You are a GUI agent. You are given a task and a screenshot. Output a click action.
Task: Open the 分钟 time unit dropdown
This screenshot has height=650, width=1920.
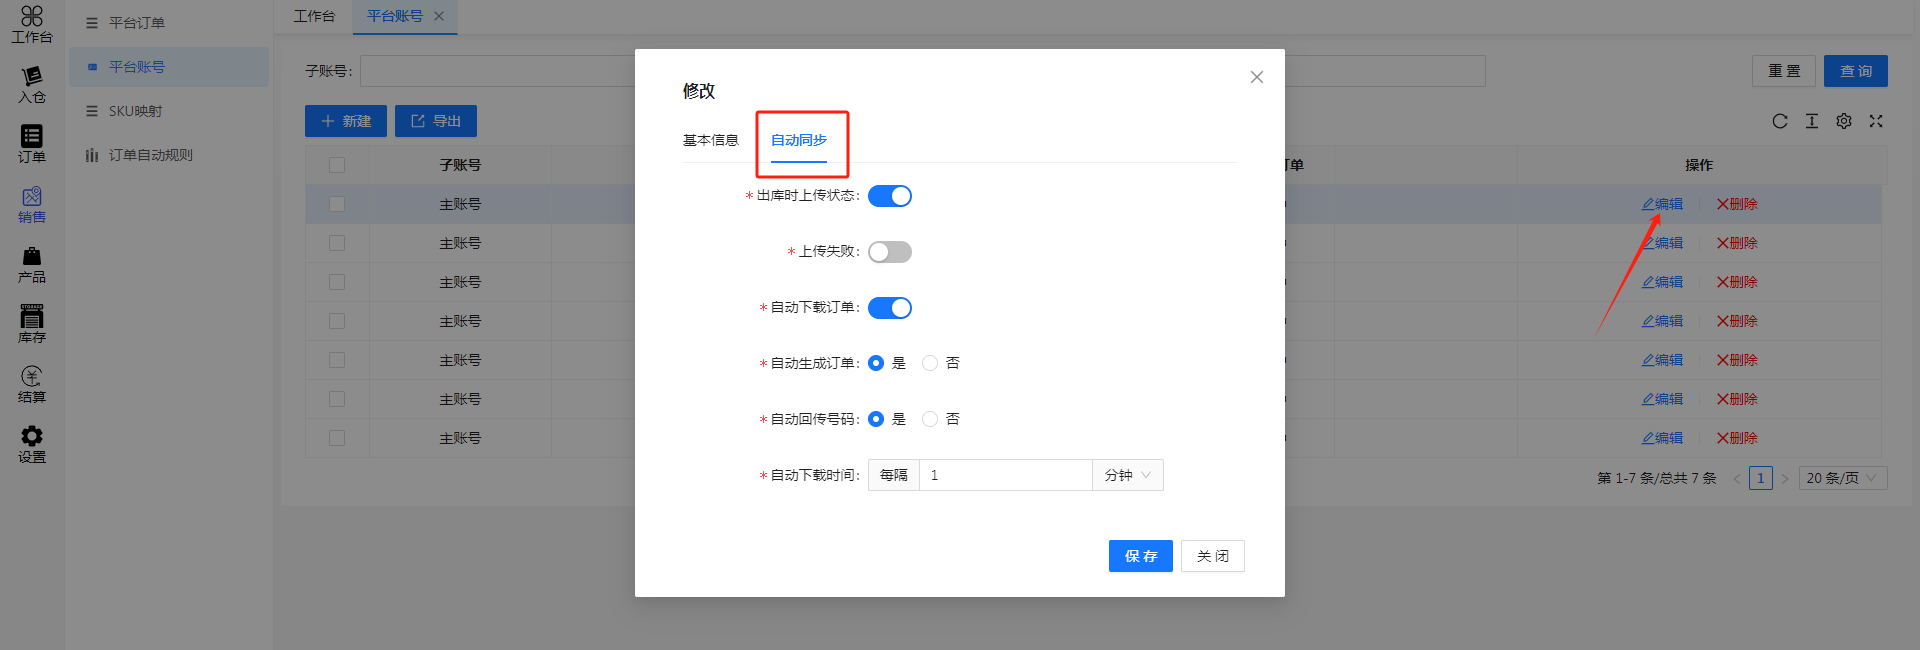pos(1127,475)
